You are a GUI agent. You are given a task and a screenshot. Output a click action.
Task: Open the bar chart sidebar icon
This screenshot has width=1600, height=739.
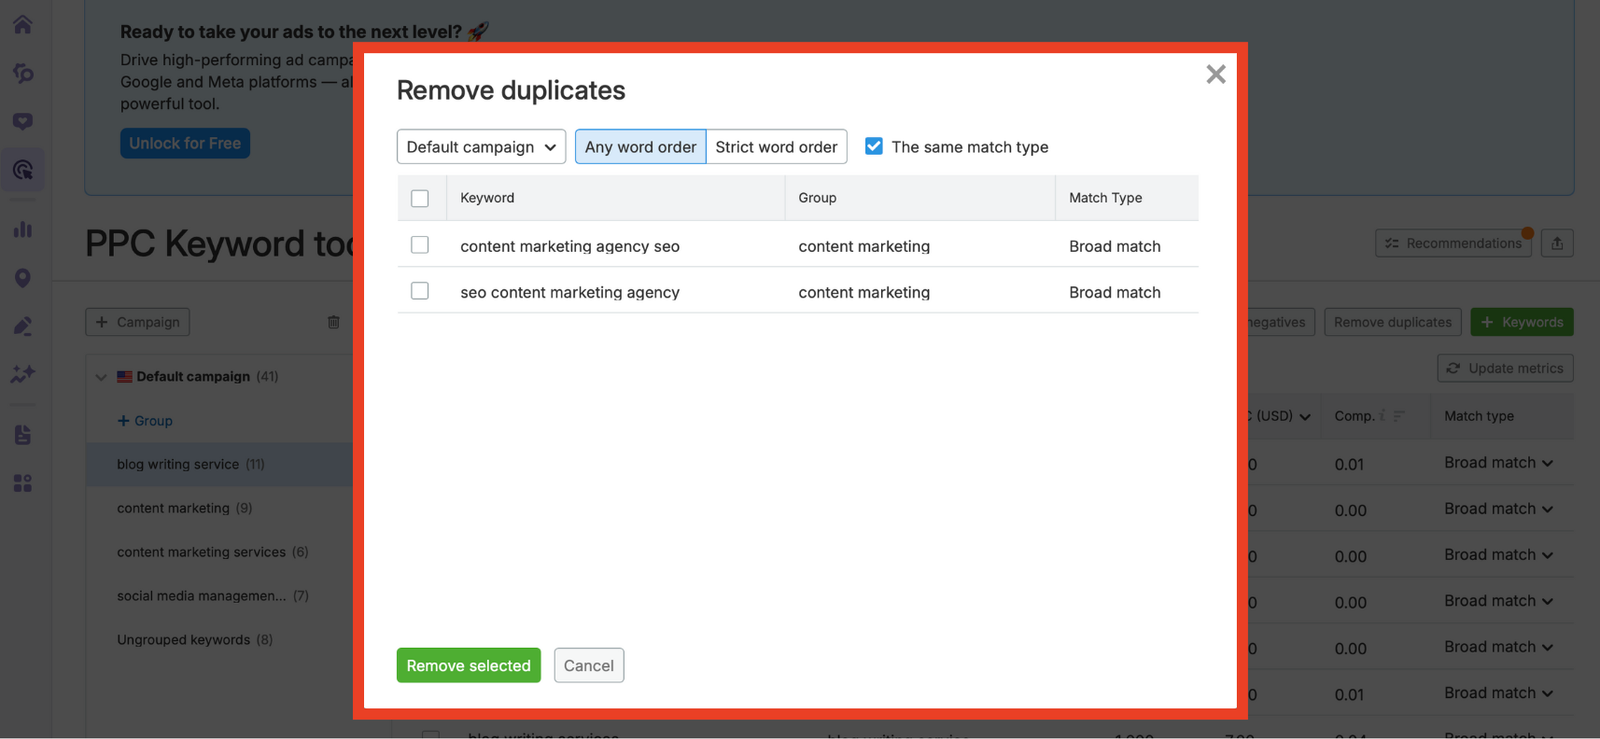point(22,230)
